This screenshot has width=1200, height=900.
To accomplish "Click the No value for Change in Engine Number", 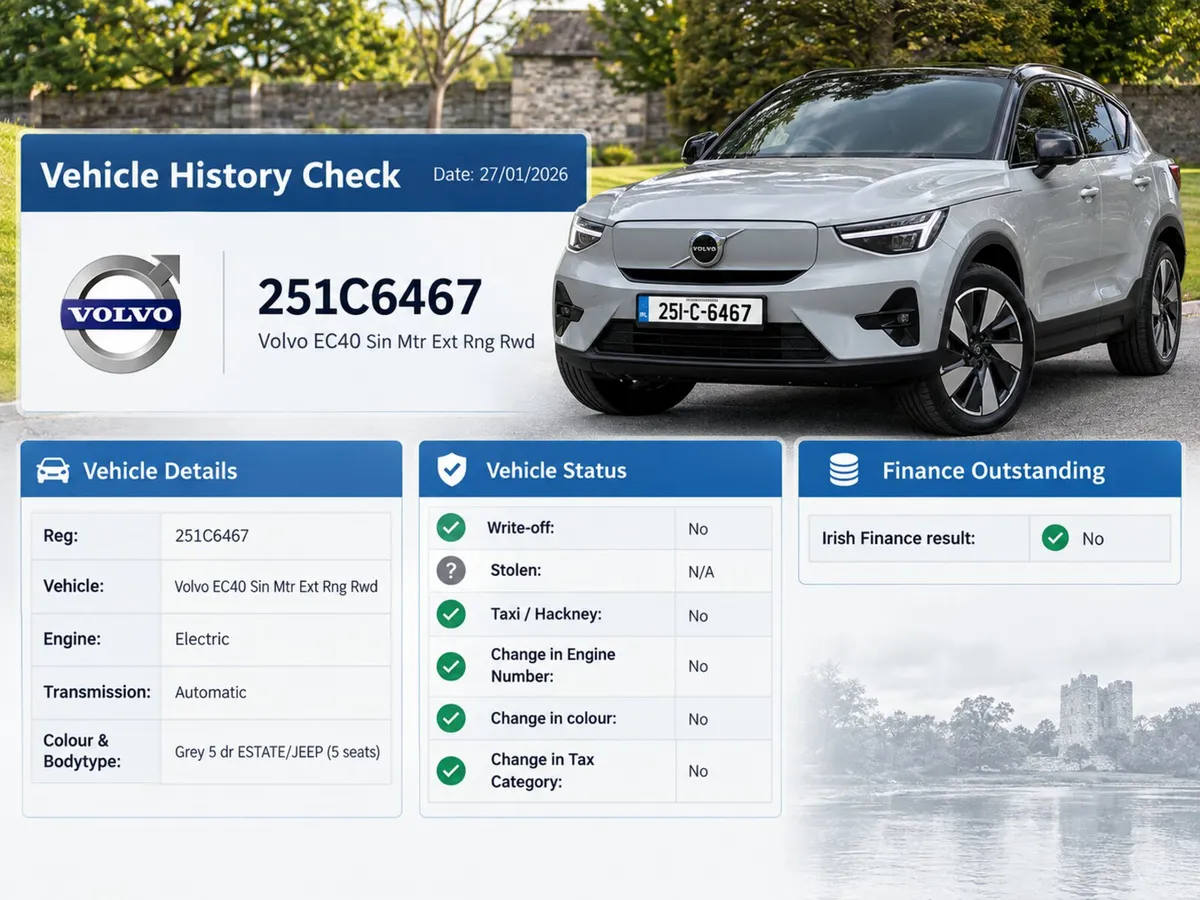I will (698, 667).
